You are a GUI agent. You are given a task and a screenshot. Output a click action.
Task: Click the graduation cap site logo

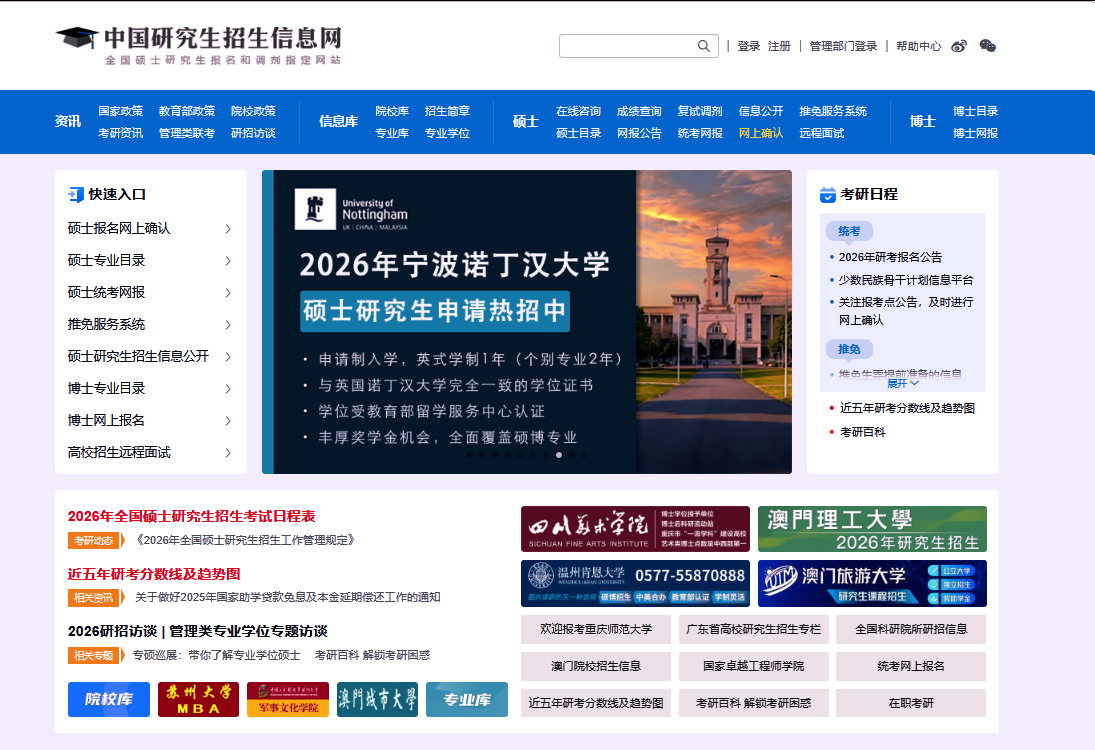[76, 39]
